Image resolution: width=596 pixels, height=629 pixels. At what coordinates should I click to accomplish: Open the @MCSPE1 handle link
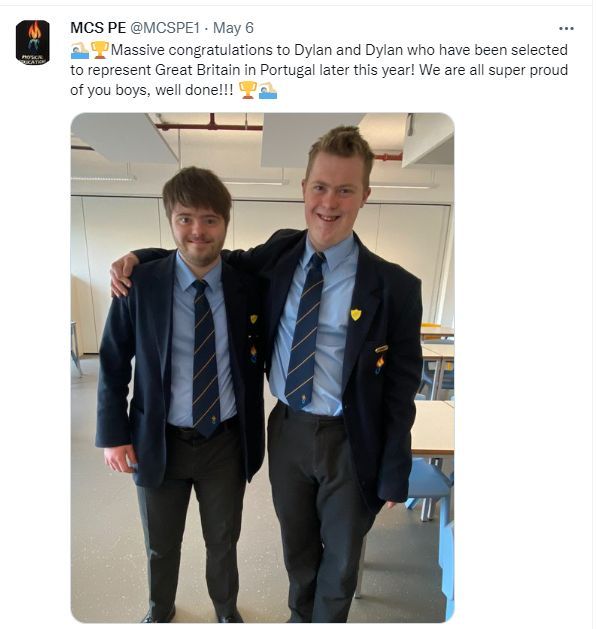coord(165,28)
